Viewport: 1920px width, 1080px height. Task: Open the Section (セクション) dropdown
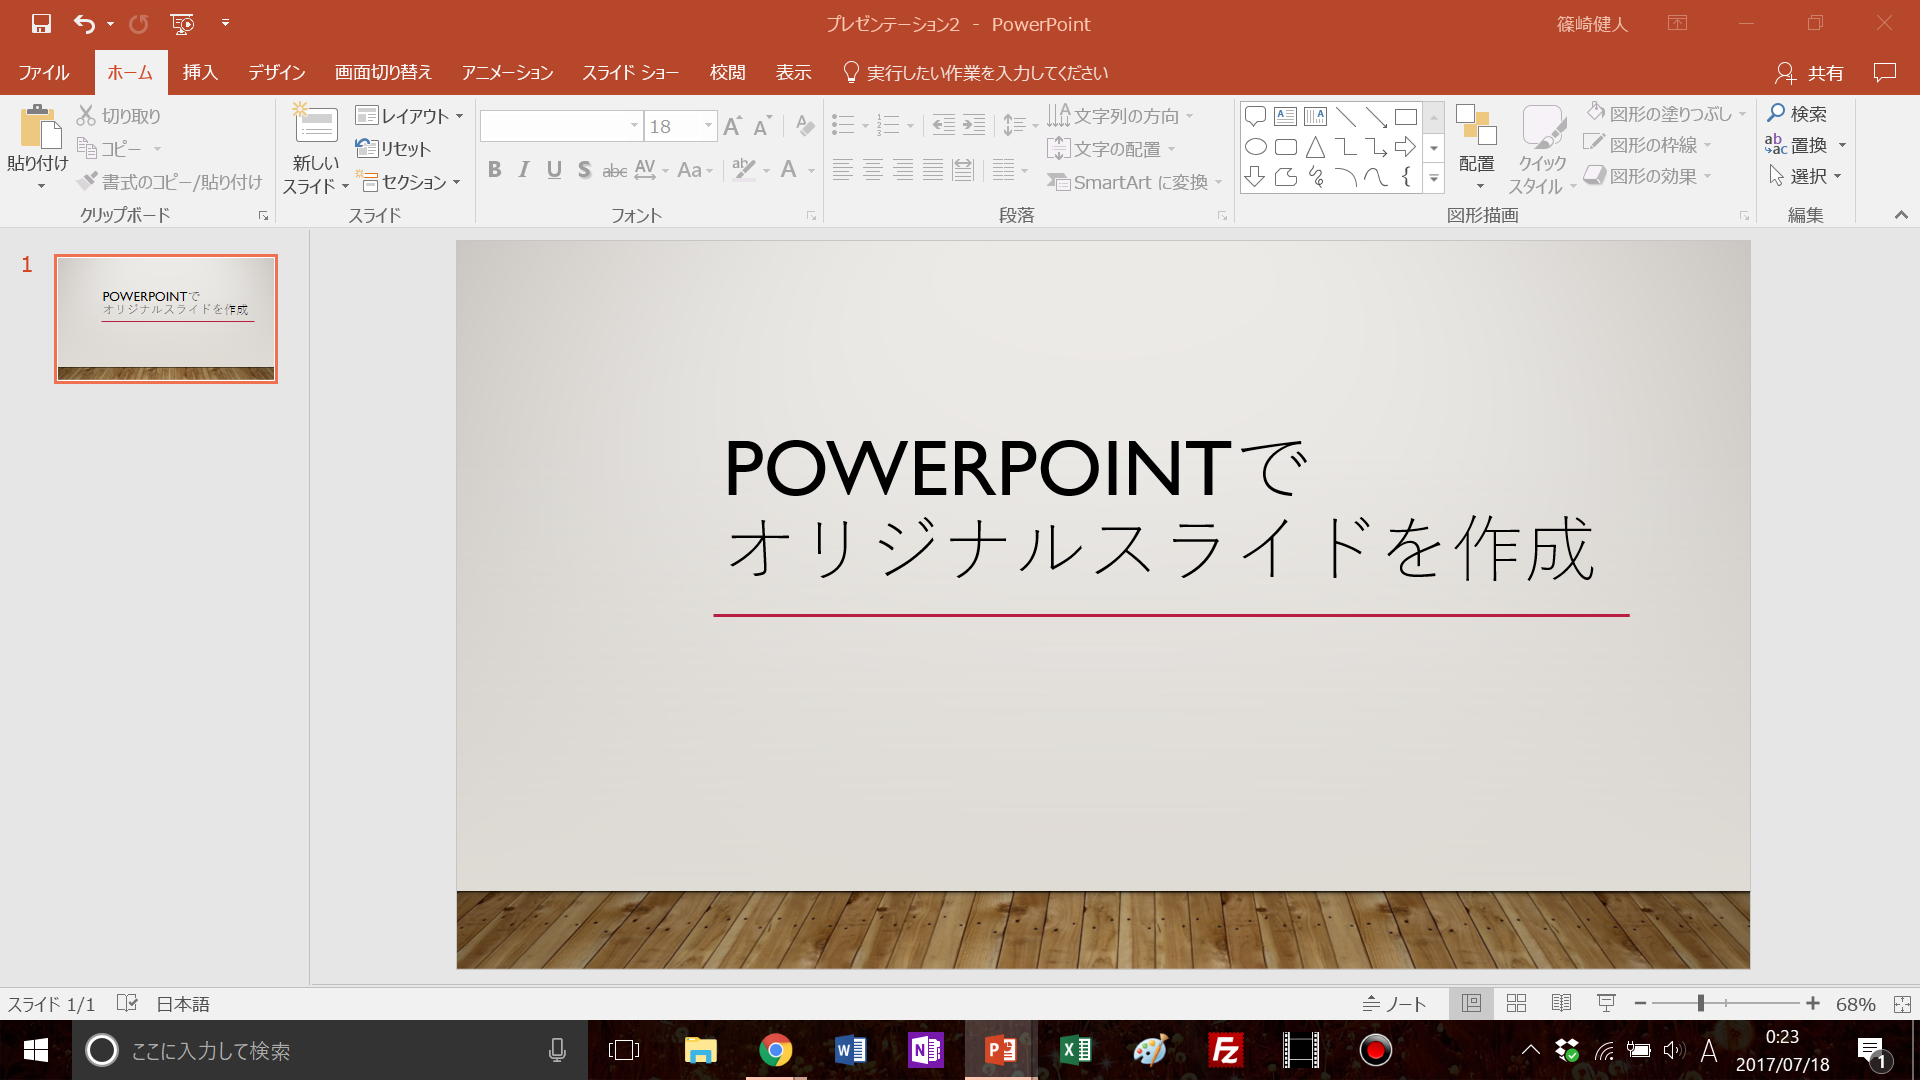(x=410, y=182)
